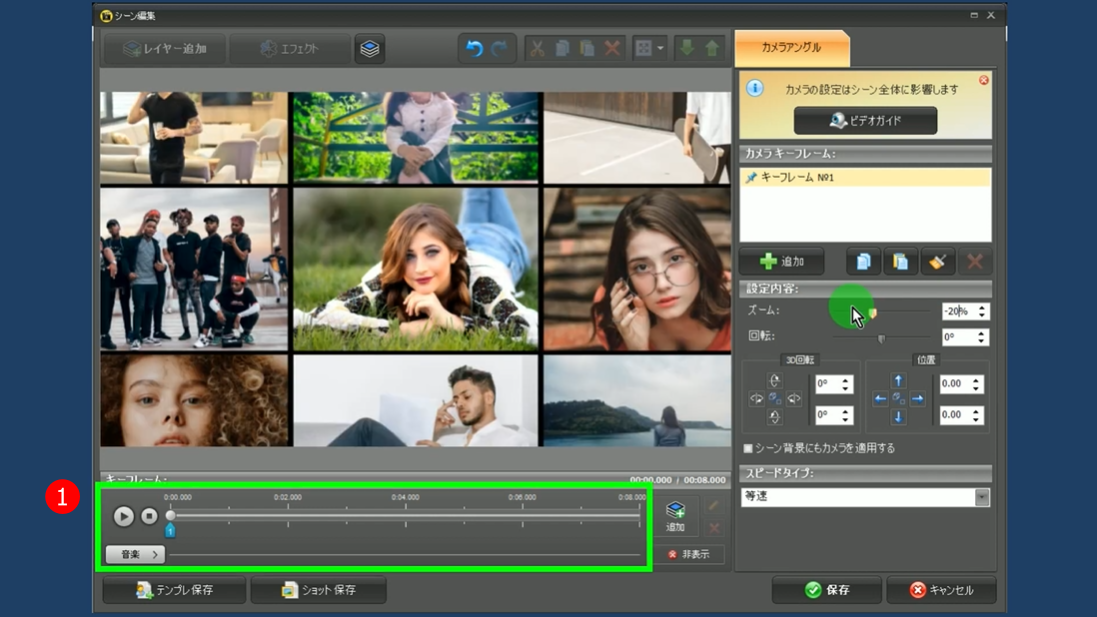The image size is (1097, 617).
Task: Expand the alignment grid dropdown arrow in the toolbar
Action: coord(660,49)
